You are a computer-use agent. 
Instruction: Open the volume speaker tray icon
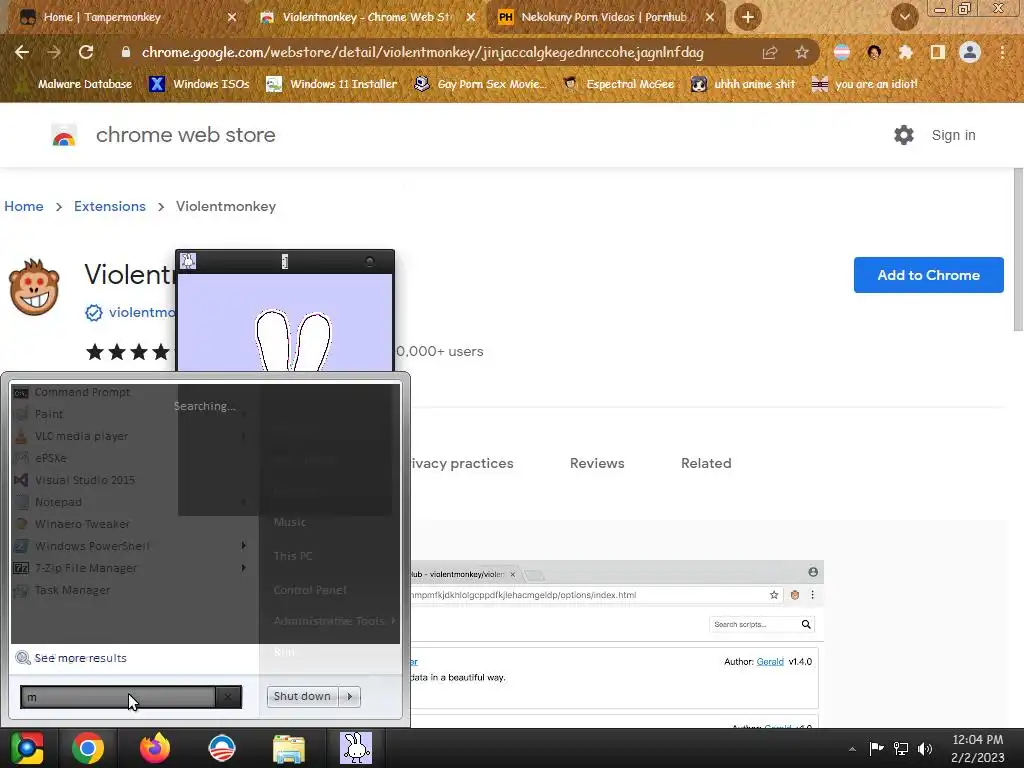pyautogui.click(x=925, y=748)
